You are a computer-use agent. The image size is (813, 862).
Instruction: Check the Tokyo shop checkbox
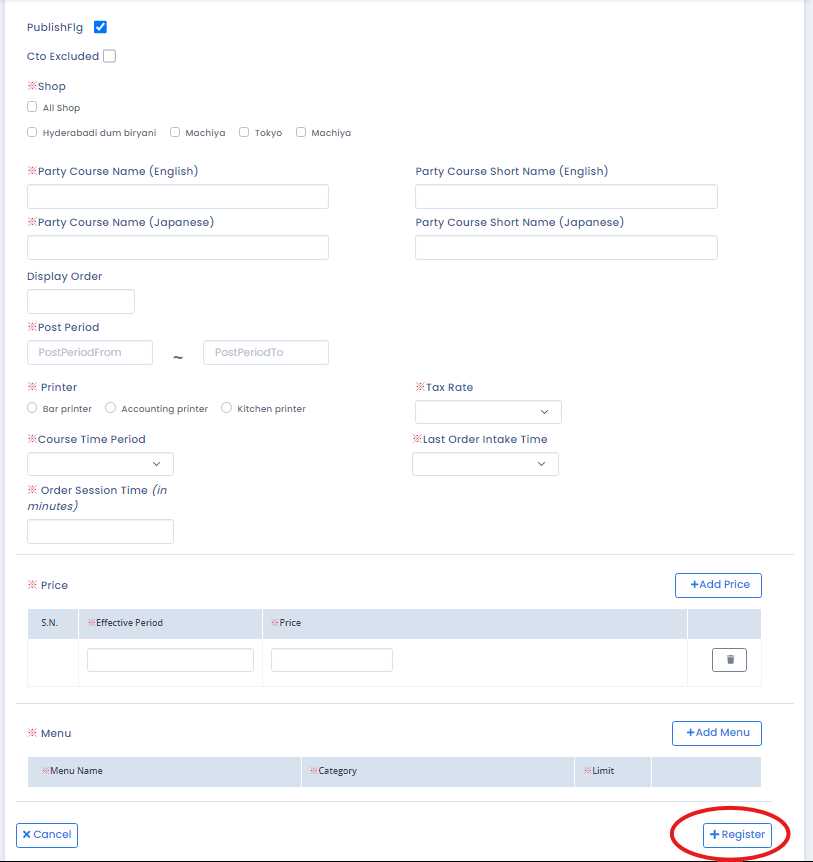tap(244, 132)
